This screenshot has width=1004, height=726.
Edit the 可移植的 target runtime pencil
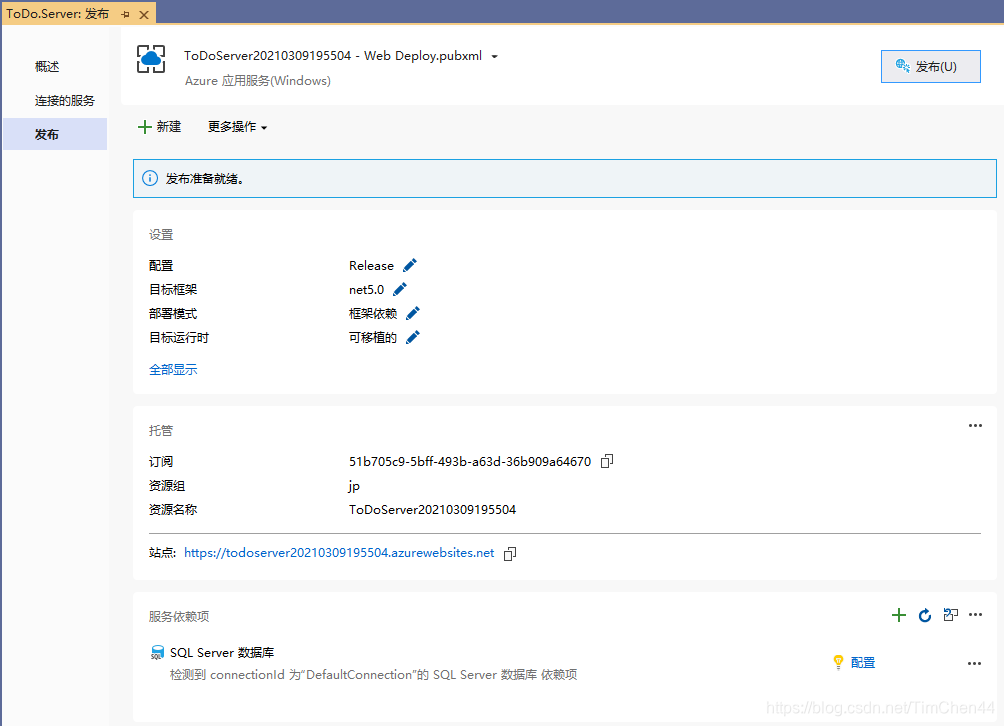(413, 337)
